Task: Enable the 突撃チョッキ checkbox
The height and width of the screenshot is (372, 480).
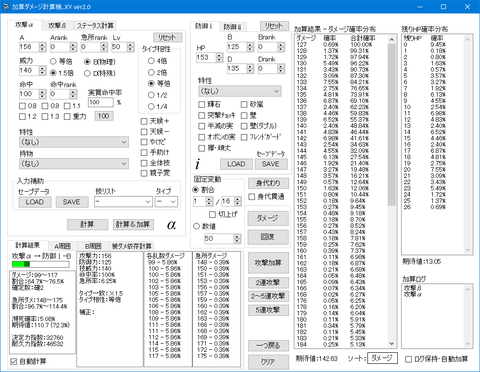Action: point(217,115)
